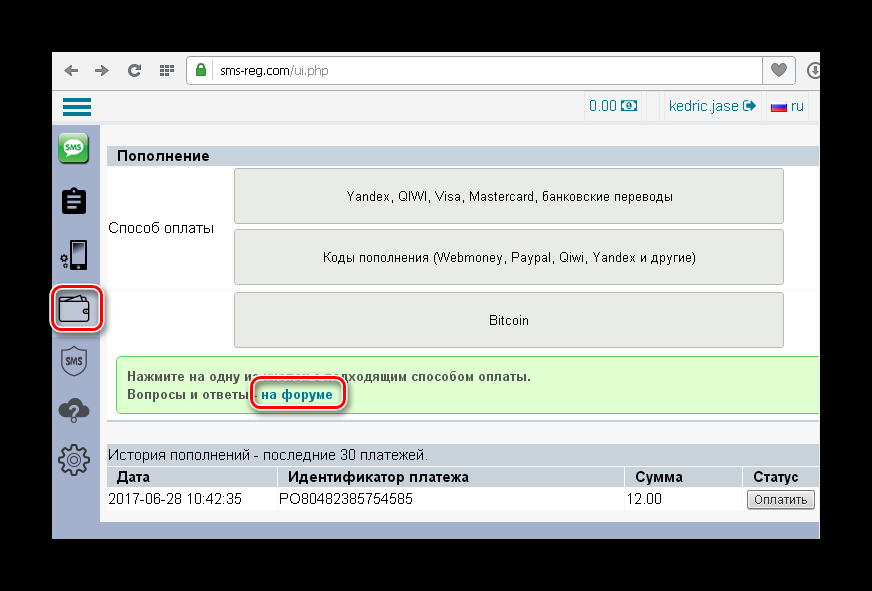Select payment ID PO80482385754585
Viewport: 872px width, 591px height.
pos(346,499)
